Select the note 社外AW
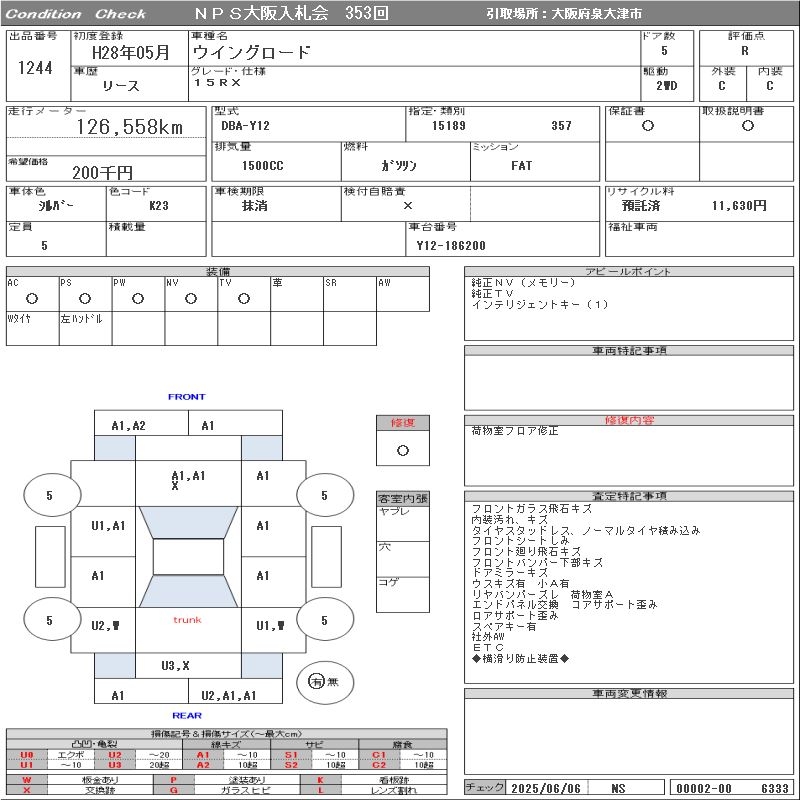 point(488,637)
